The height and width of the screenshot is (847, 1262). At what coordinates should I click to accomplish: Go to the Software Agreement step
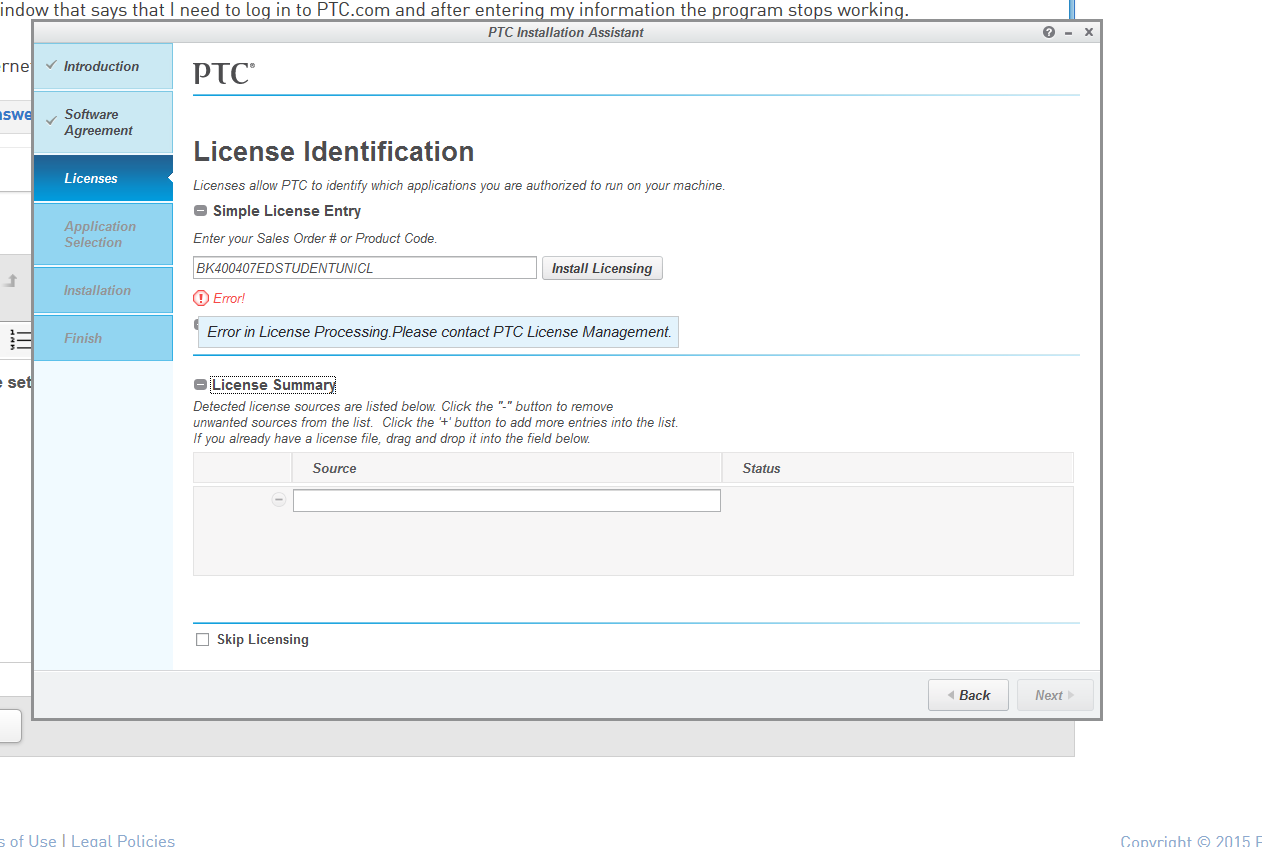102,122
